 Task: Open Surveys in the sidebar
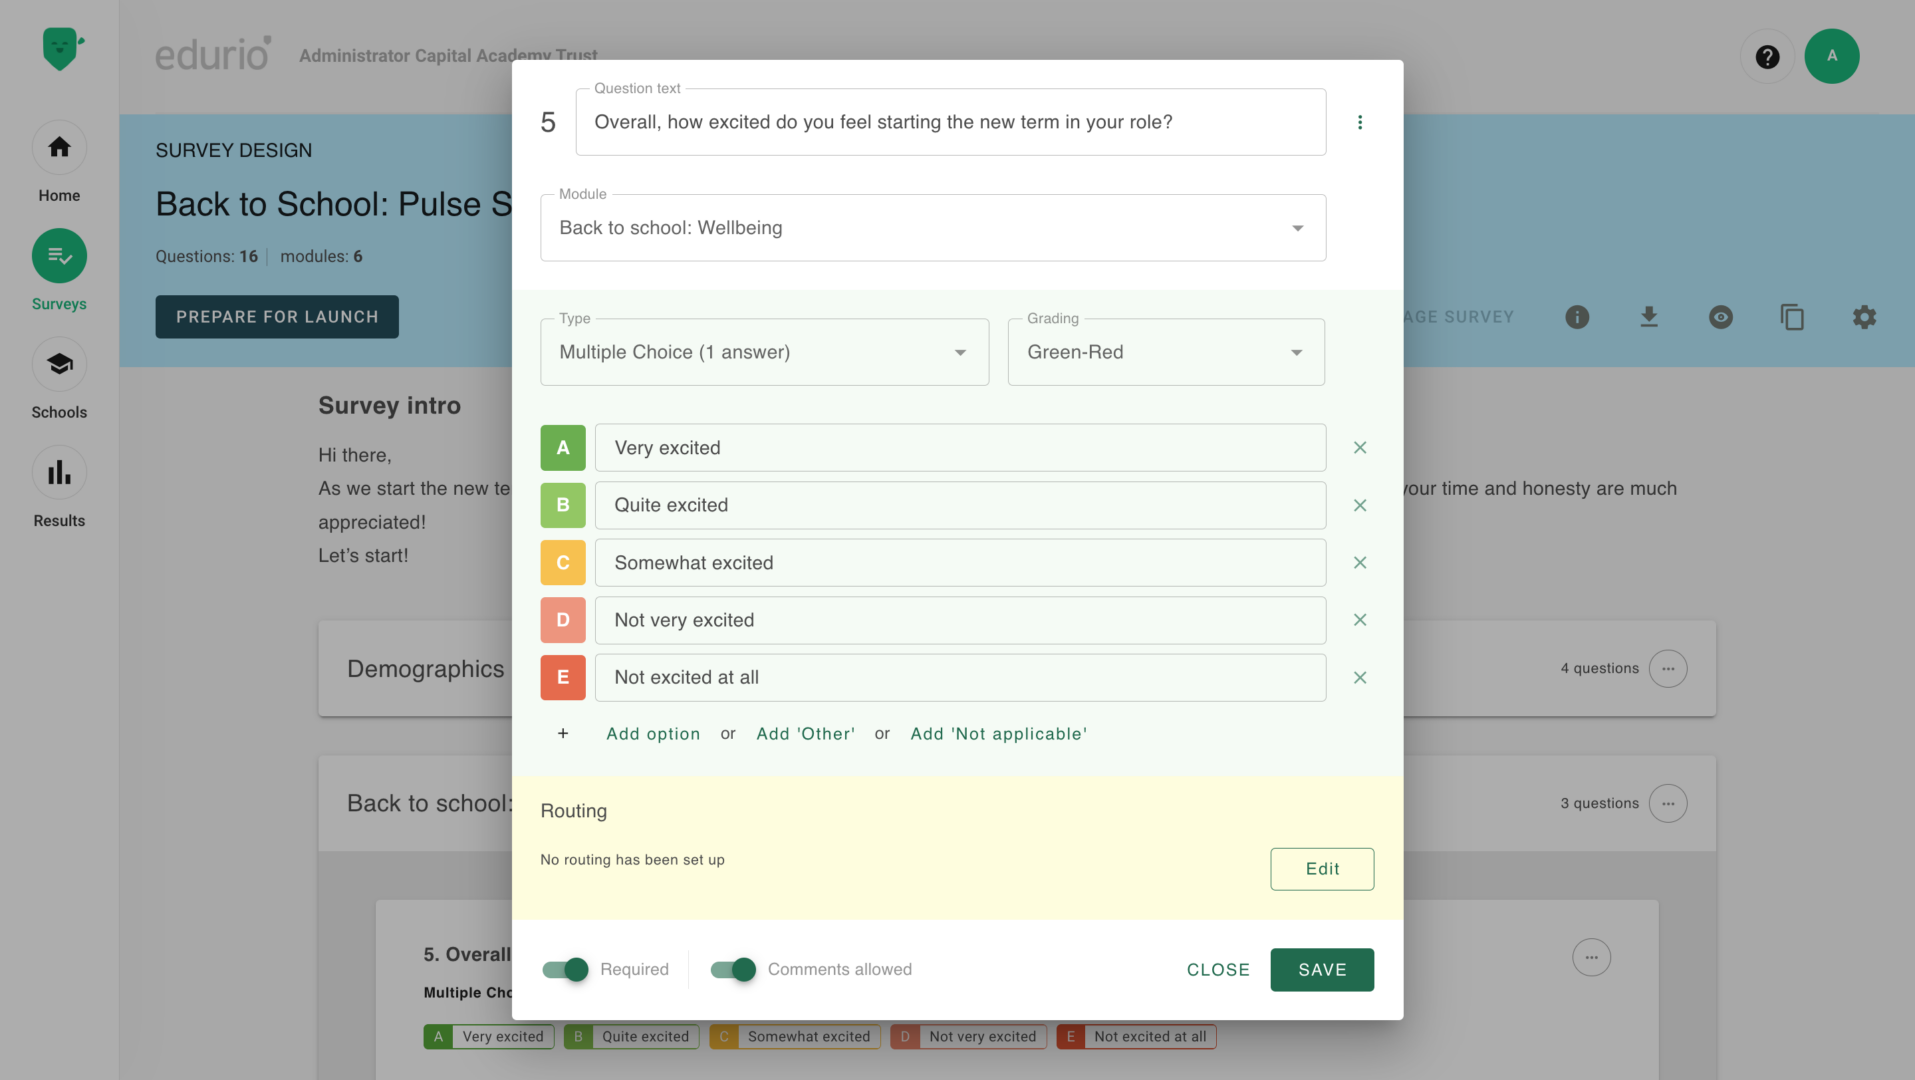(x=59, y=272)
